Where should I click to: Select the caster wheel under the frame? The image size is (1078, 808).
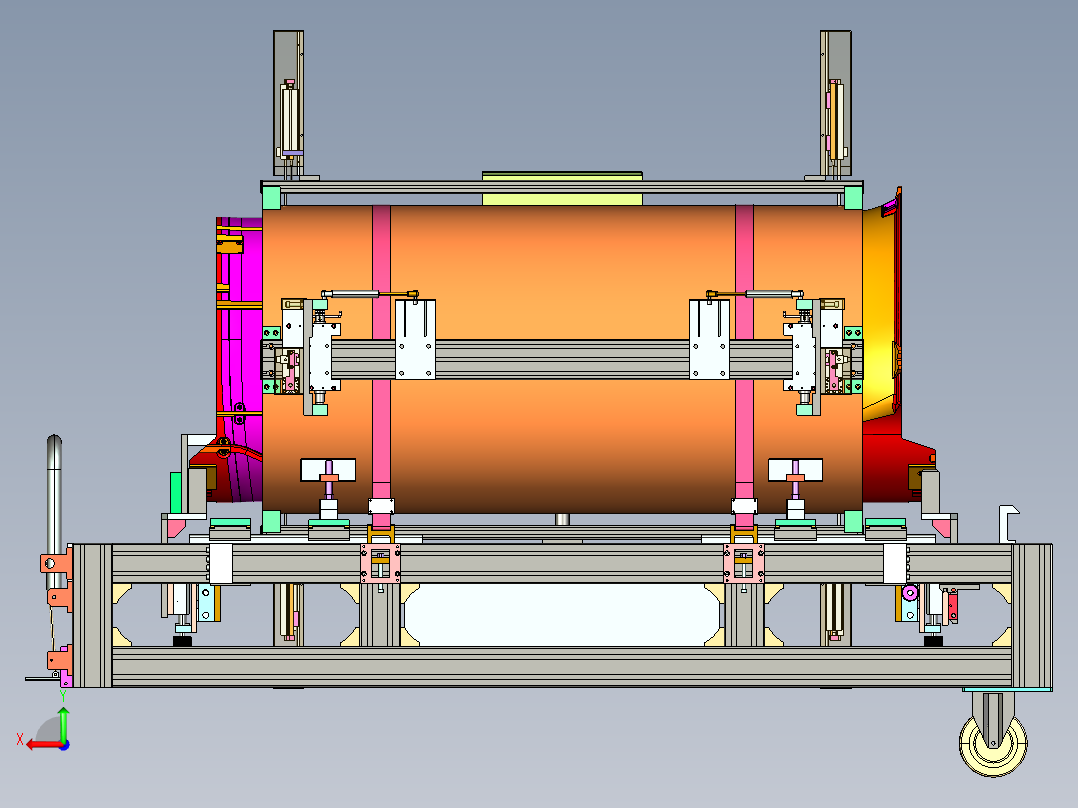pyautogui.click(x=993, y=744)
